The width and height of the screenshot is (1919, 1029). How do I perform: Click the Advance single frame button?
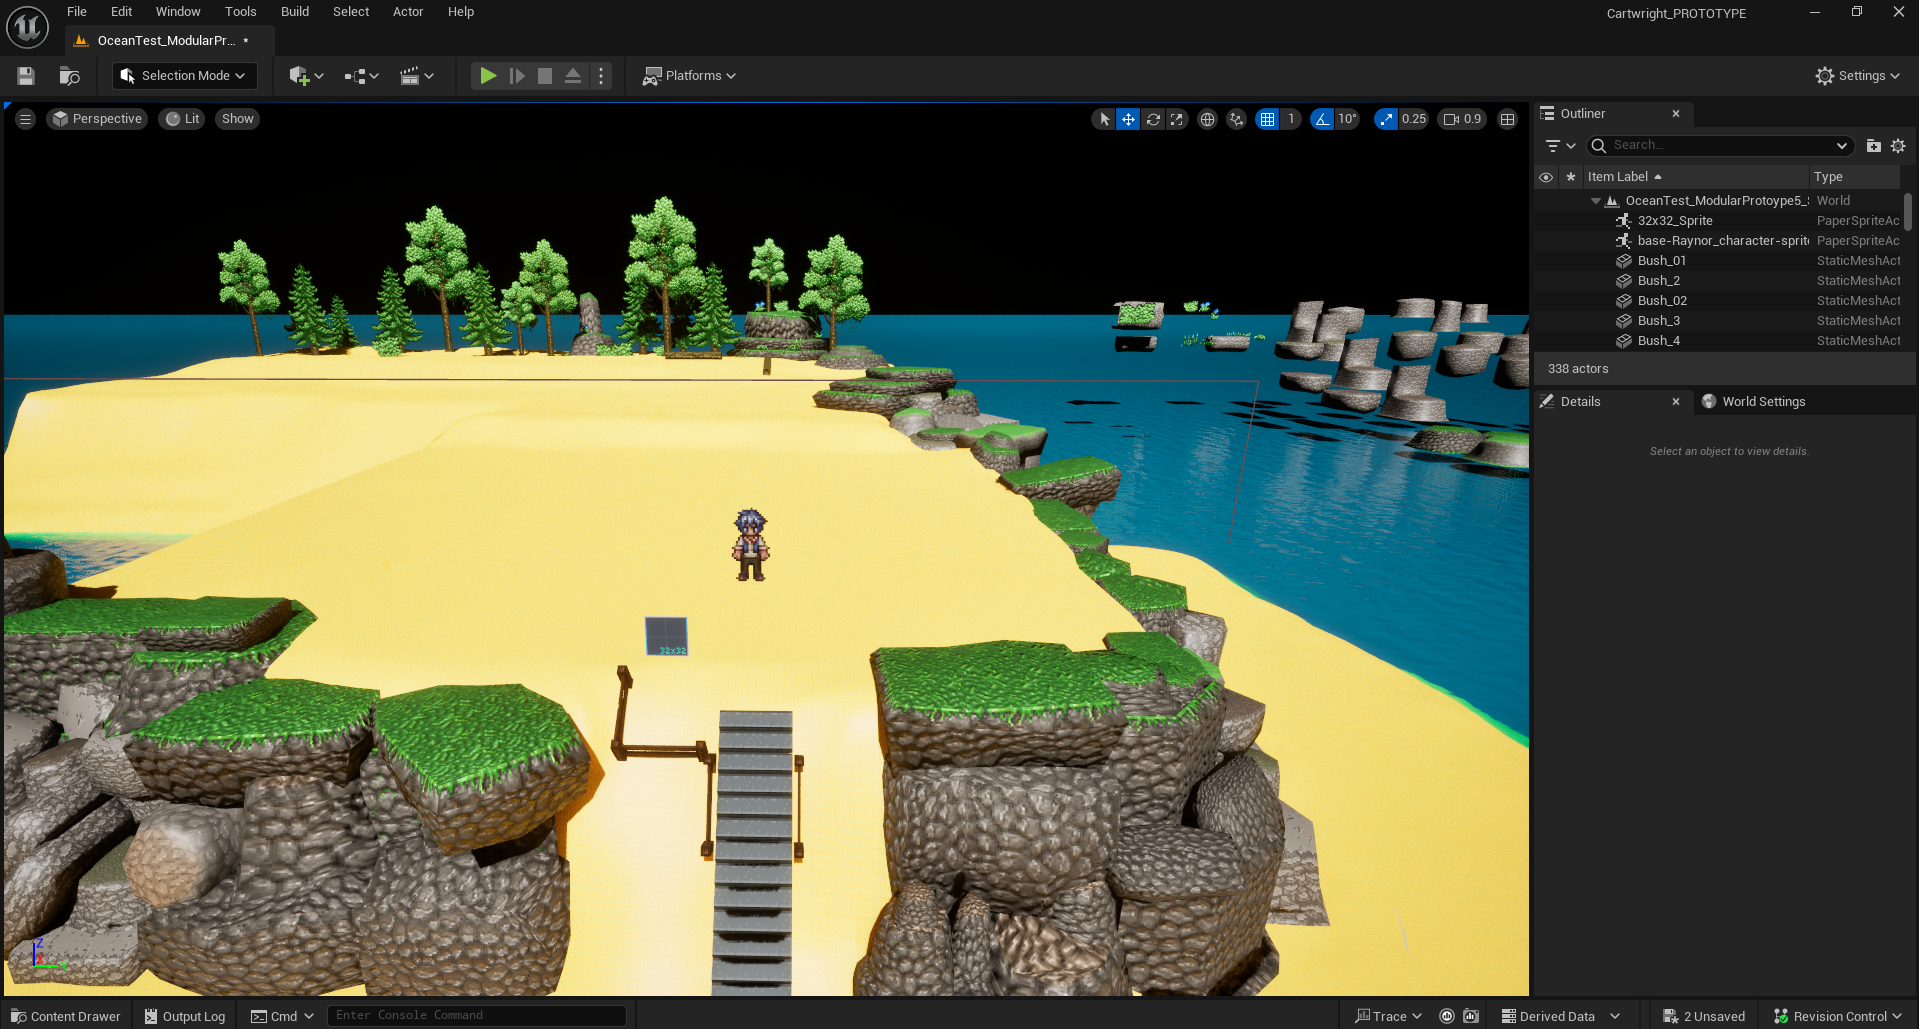[x=517, y=76]
